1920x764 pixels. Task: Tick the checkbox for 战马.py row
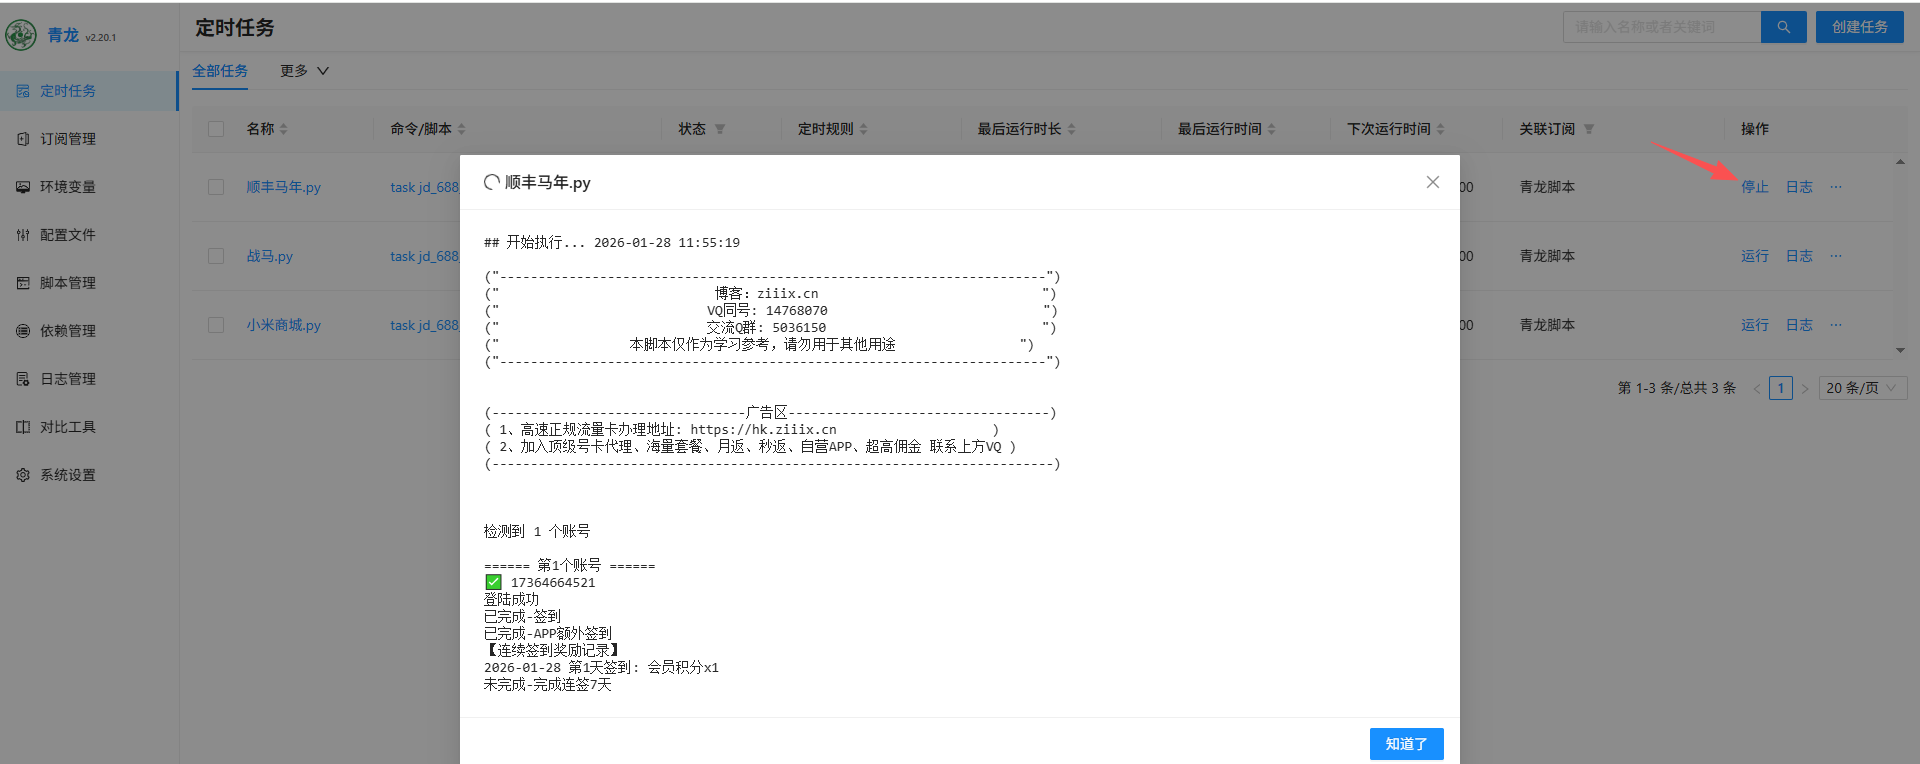pos(216,256)
